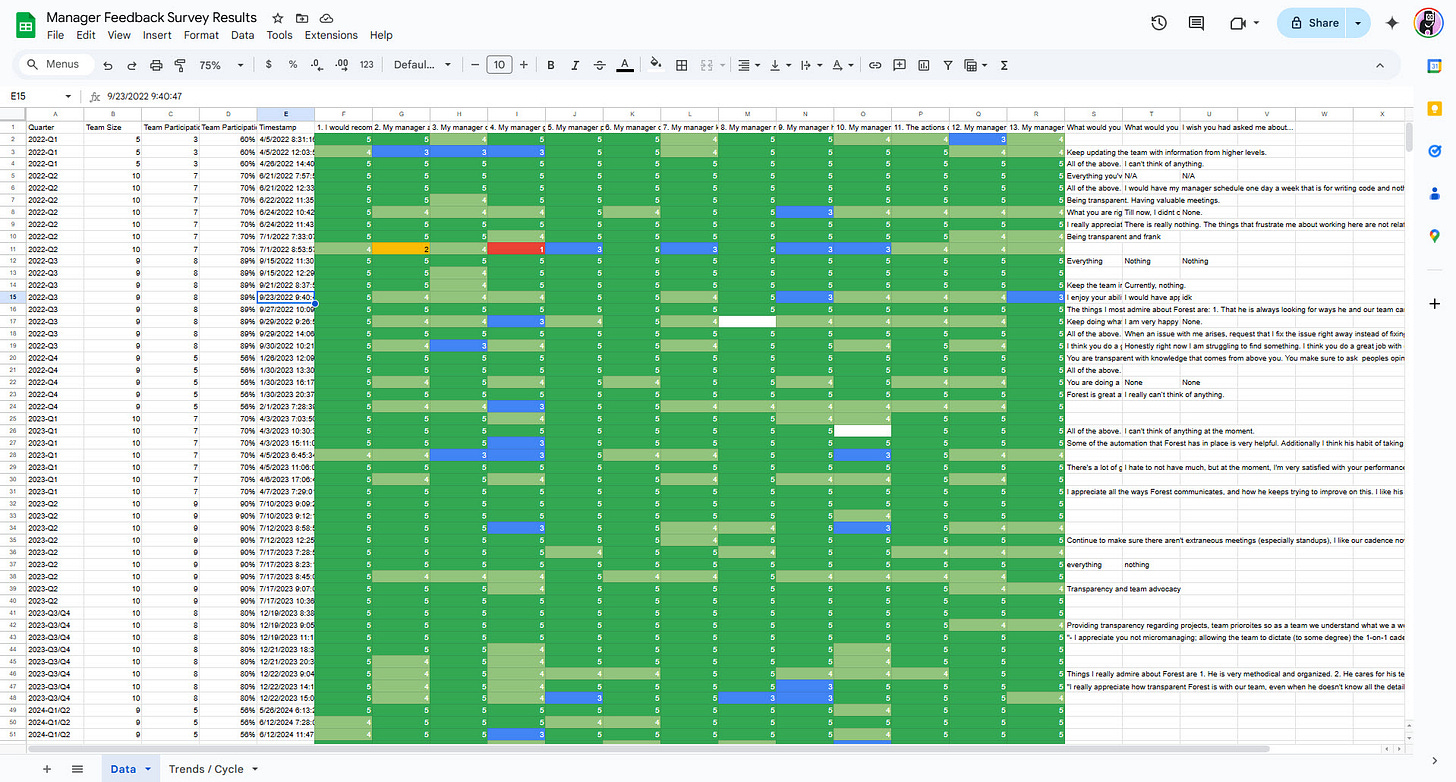Increase decimal places
Screen dimensions: 1456x782
tap(342, 65)
